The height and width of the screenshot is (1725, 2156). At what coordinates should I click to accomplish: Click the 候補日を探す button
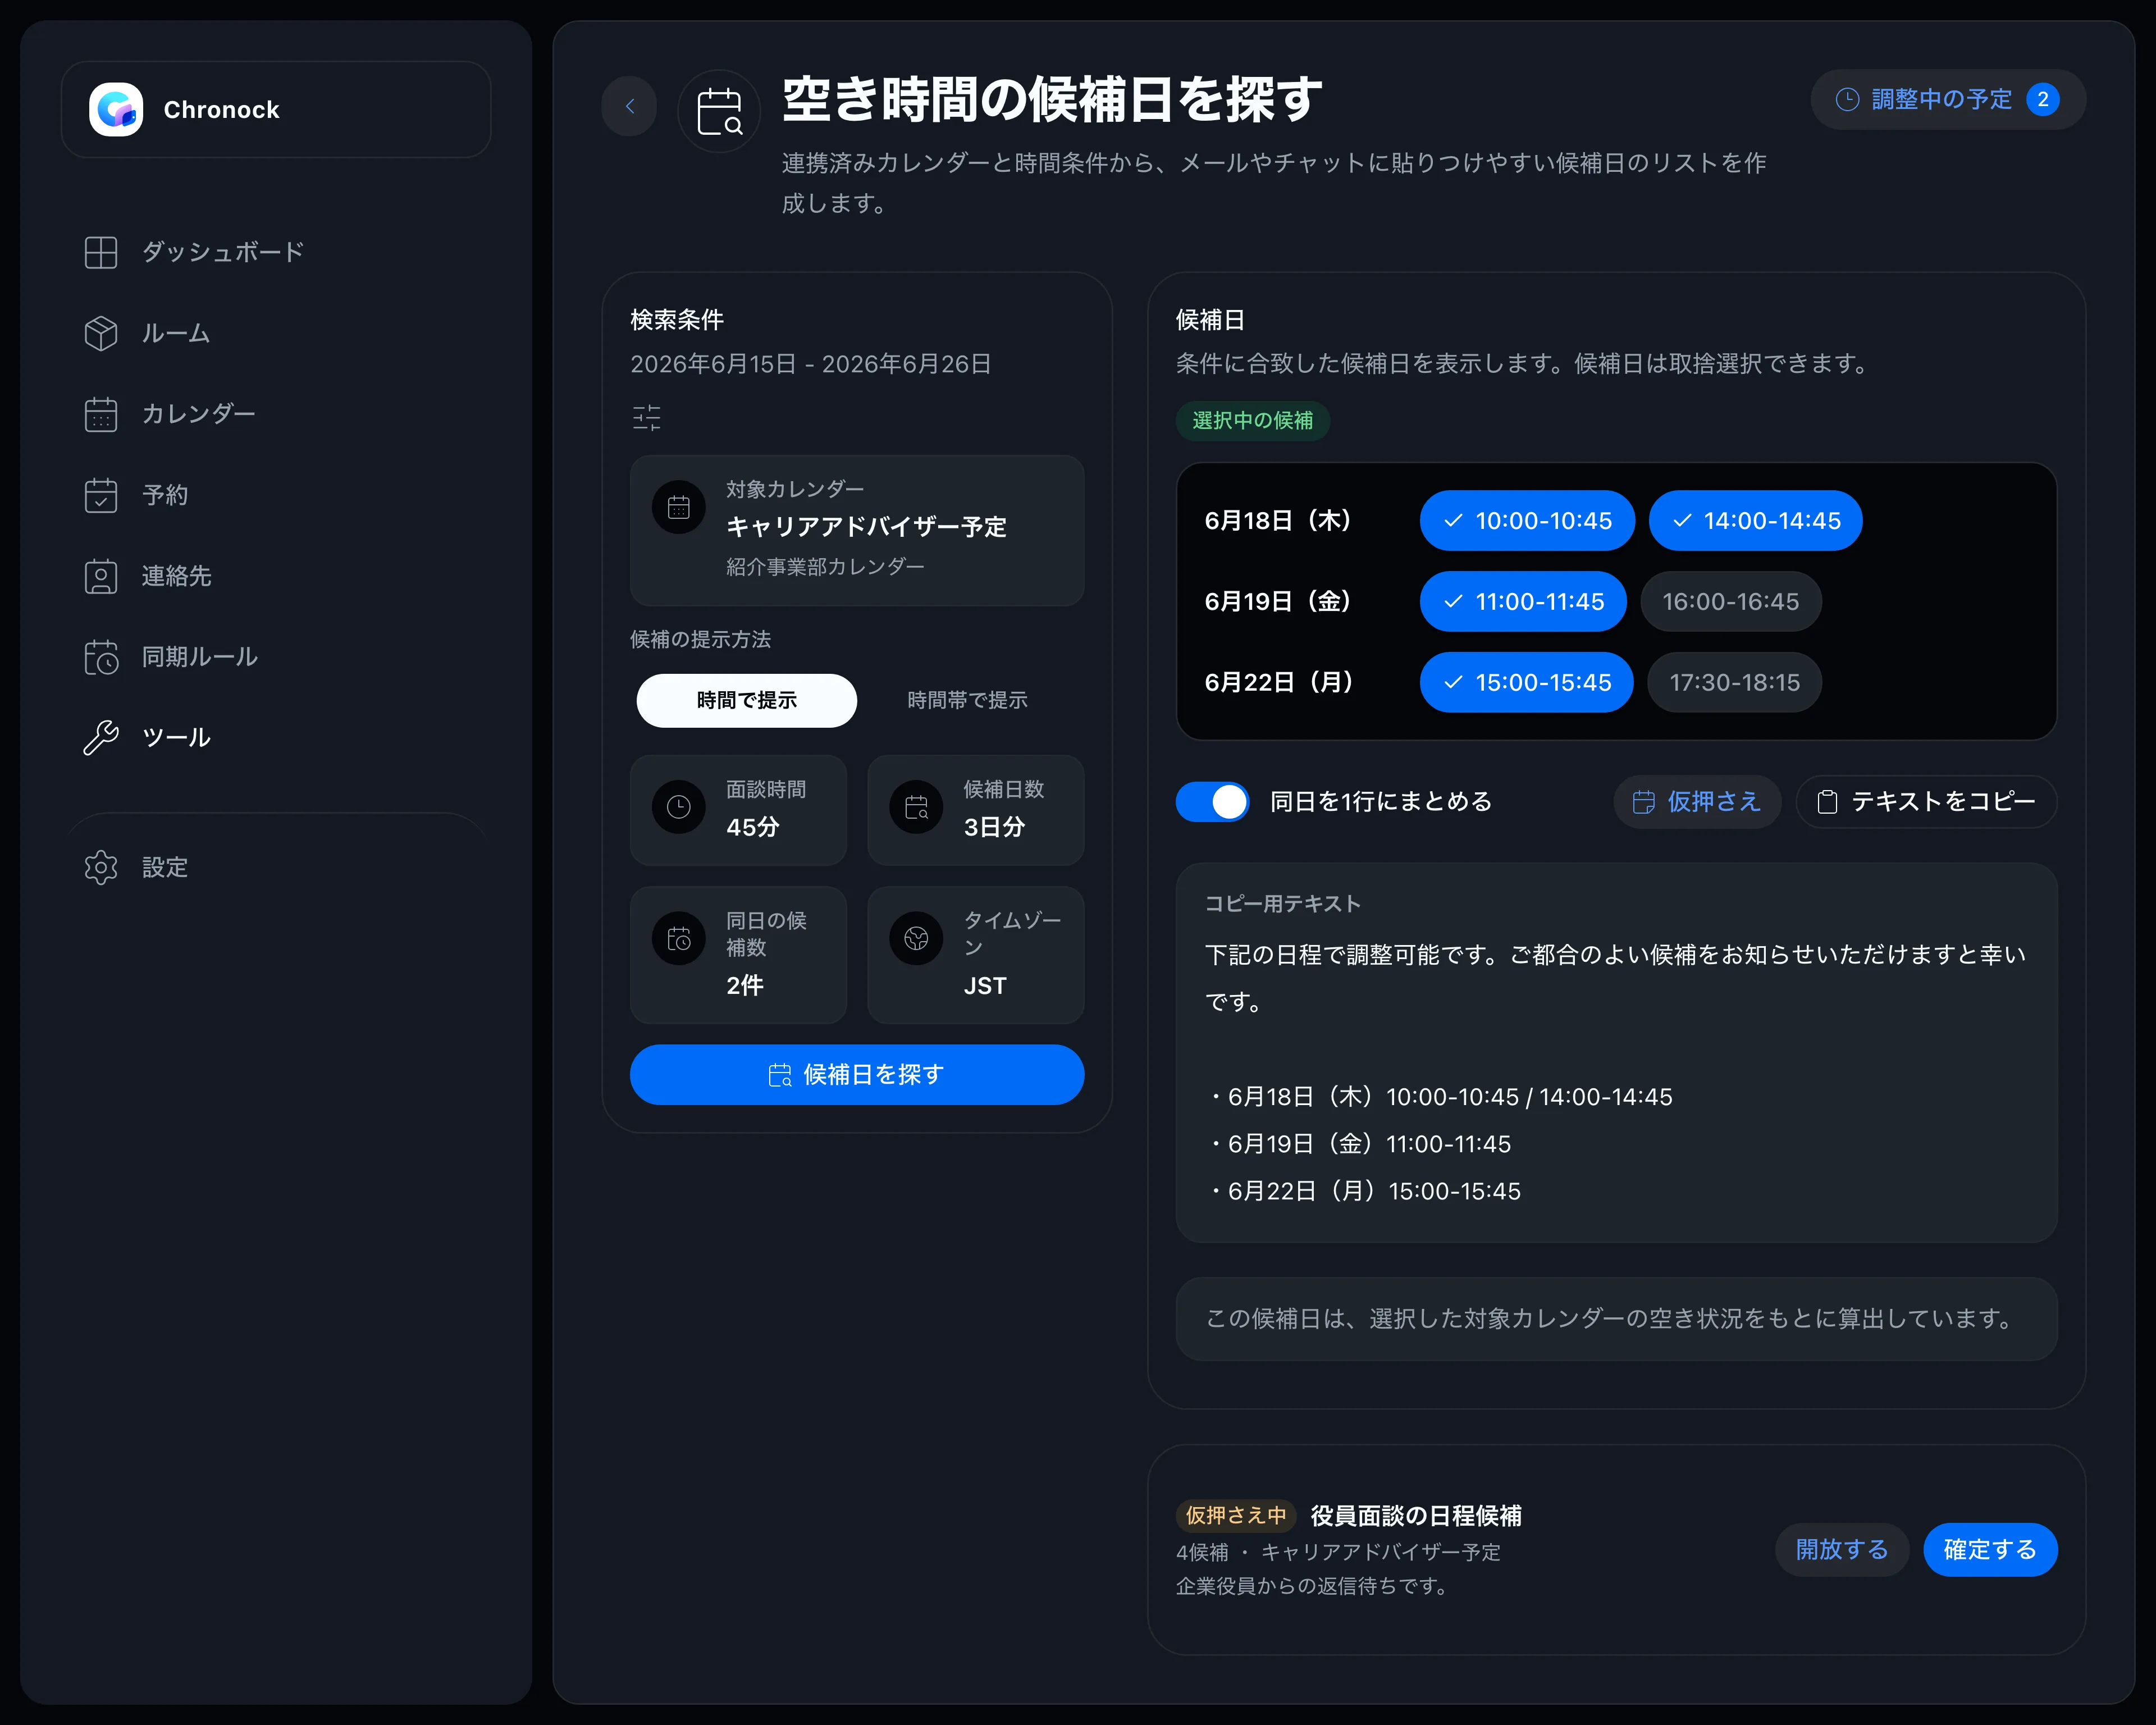857,1074
